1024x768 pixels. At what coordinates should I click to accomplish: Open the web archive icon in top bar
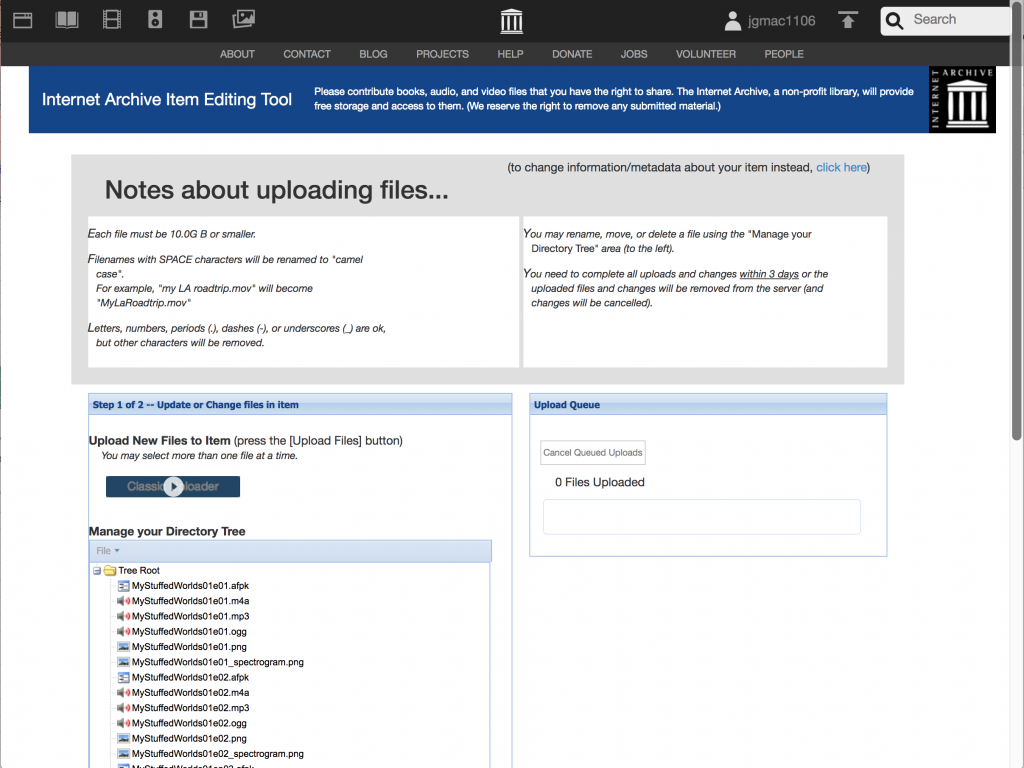click(23, 20)
